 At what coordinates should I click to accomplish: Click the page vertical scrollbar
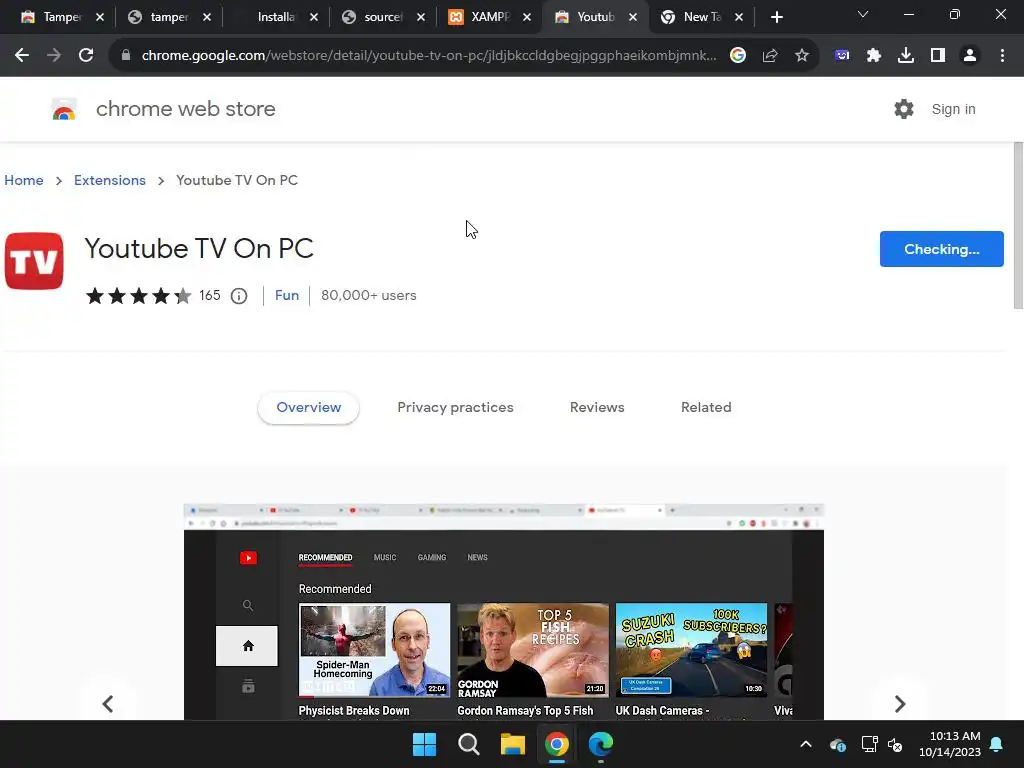click(x=1018, y=225)
